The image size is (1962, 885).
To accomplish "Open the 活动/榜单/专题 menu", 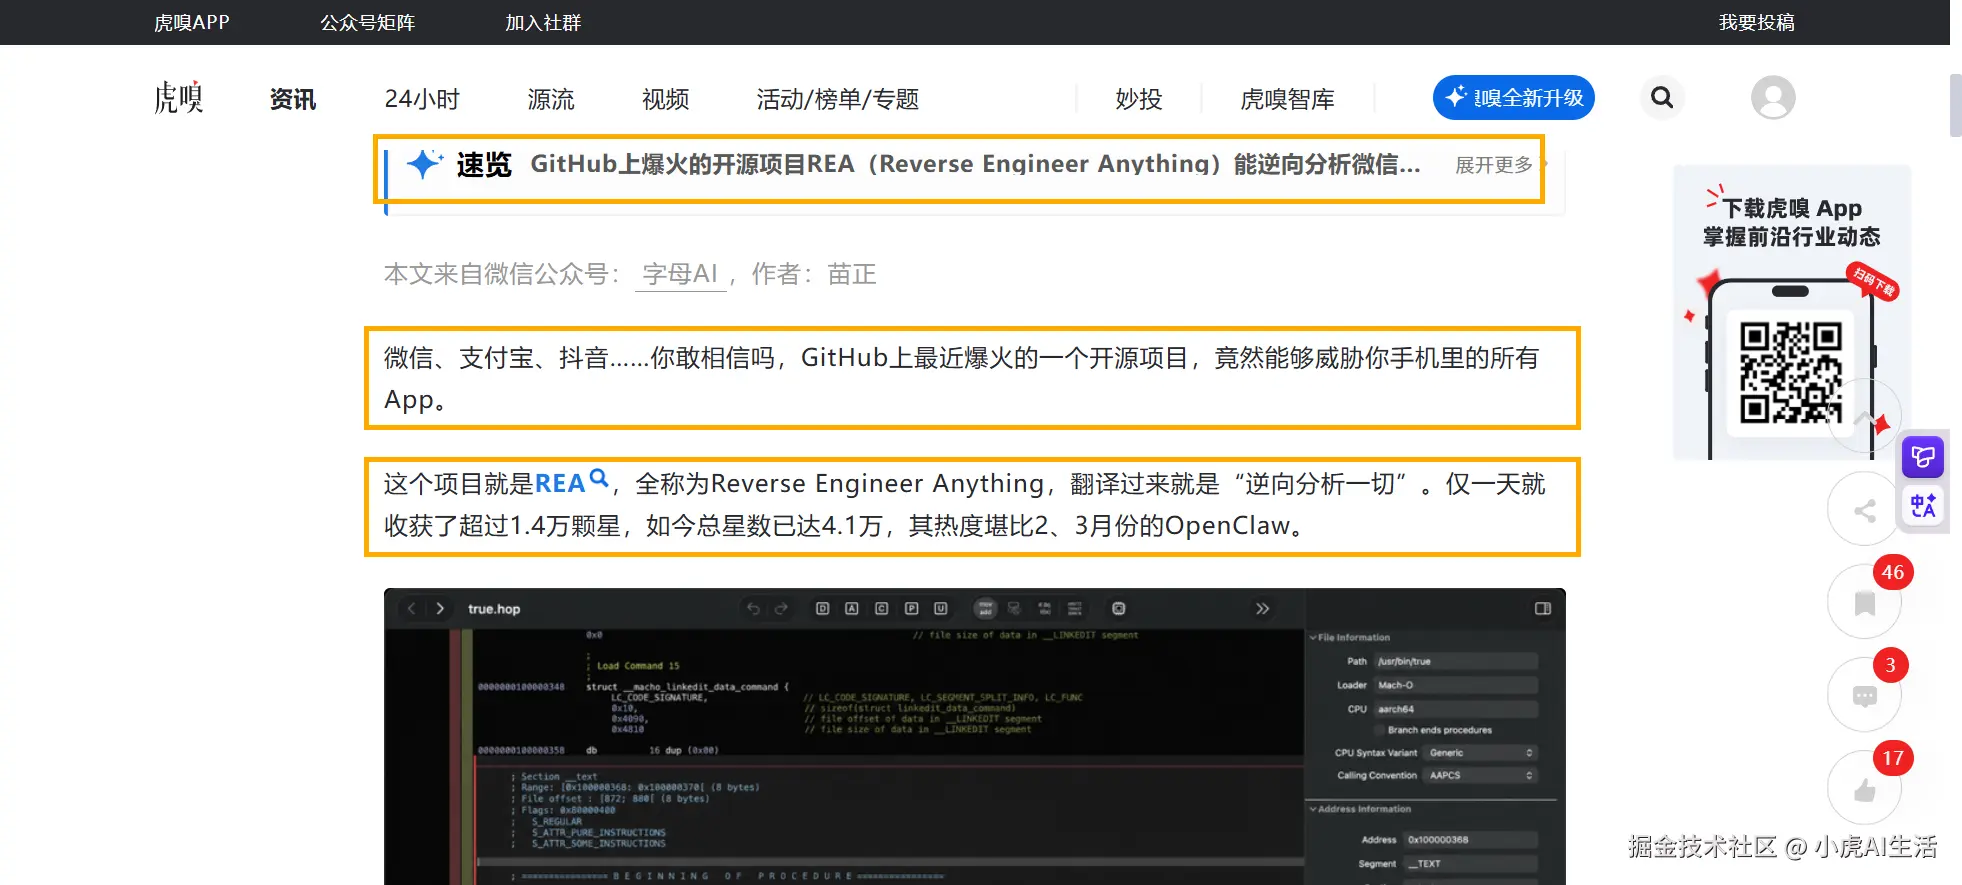I will tap(837, 99).
